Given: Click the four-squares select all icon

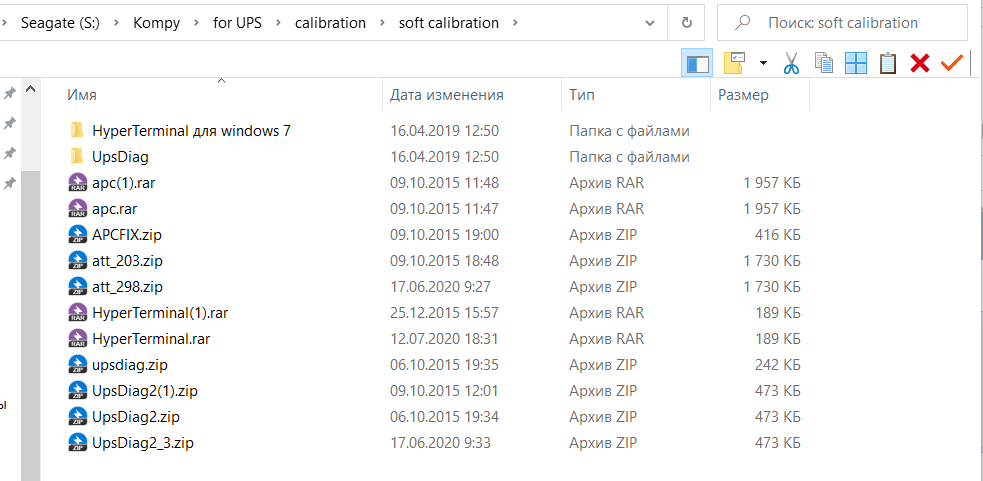Looking at the screenshot, I should (856, 63).
